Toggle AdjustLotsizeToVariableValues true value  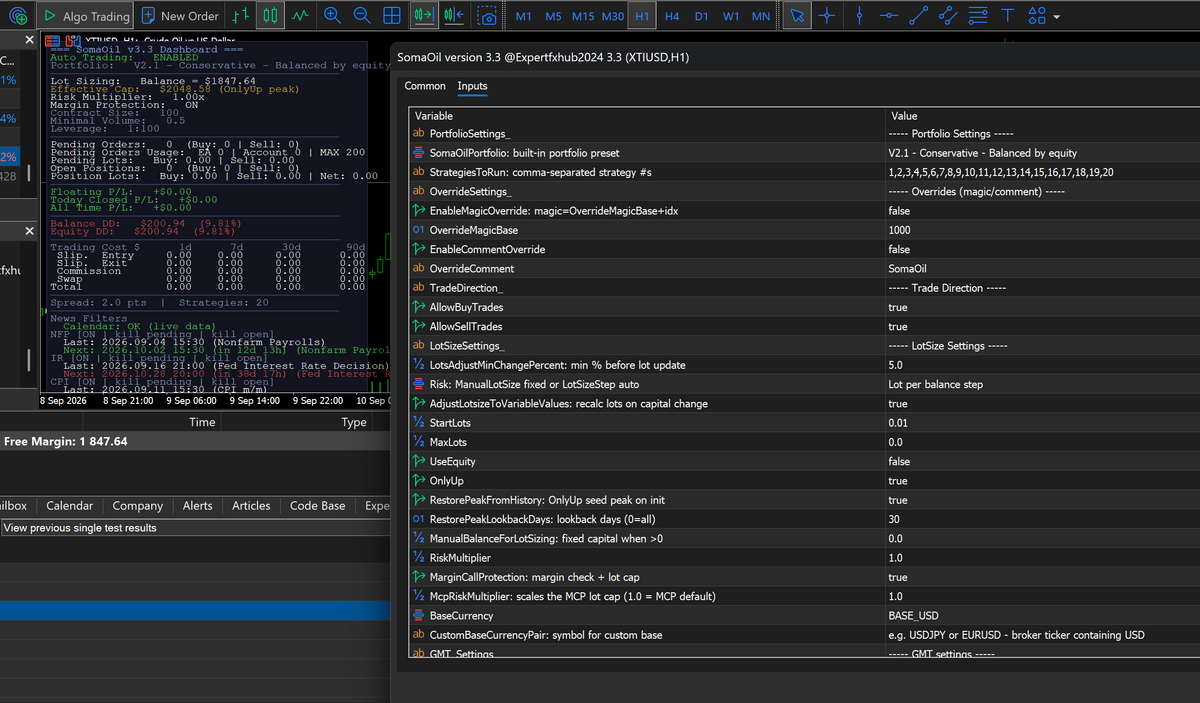click(1040, 404)
